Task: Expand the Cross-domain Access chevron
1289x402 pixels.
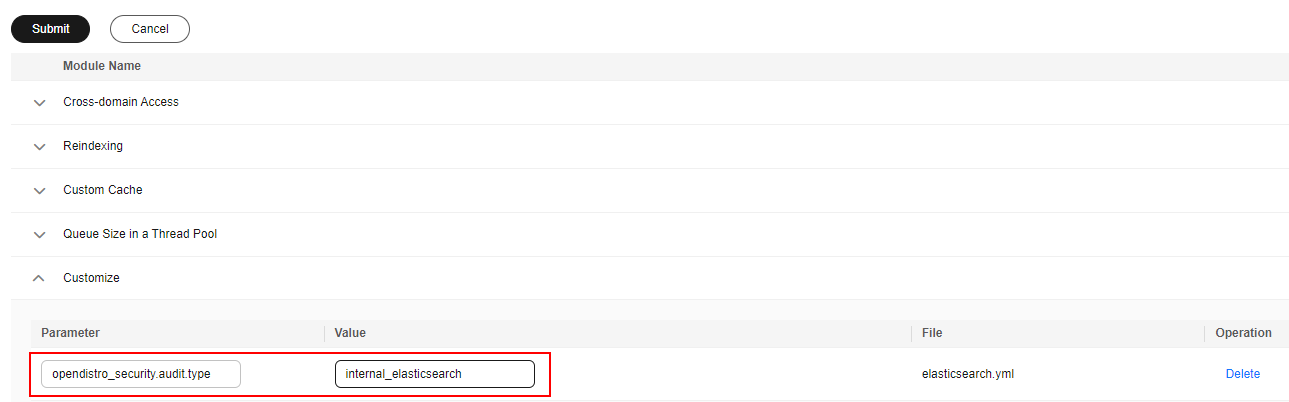Action: [40, 103]
